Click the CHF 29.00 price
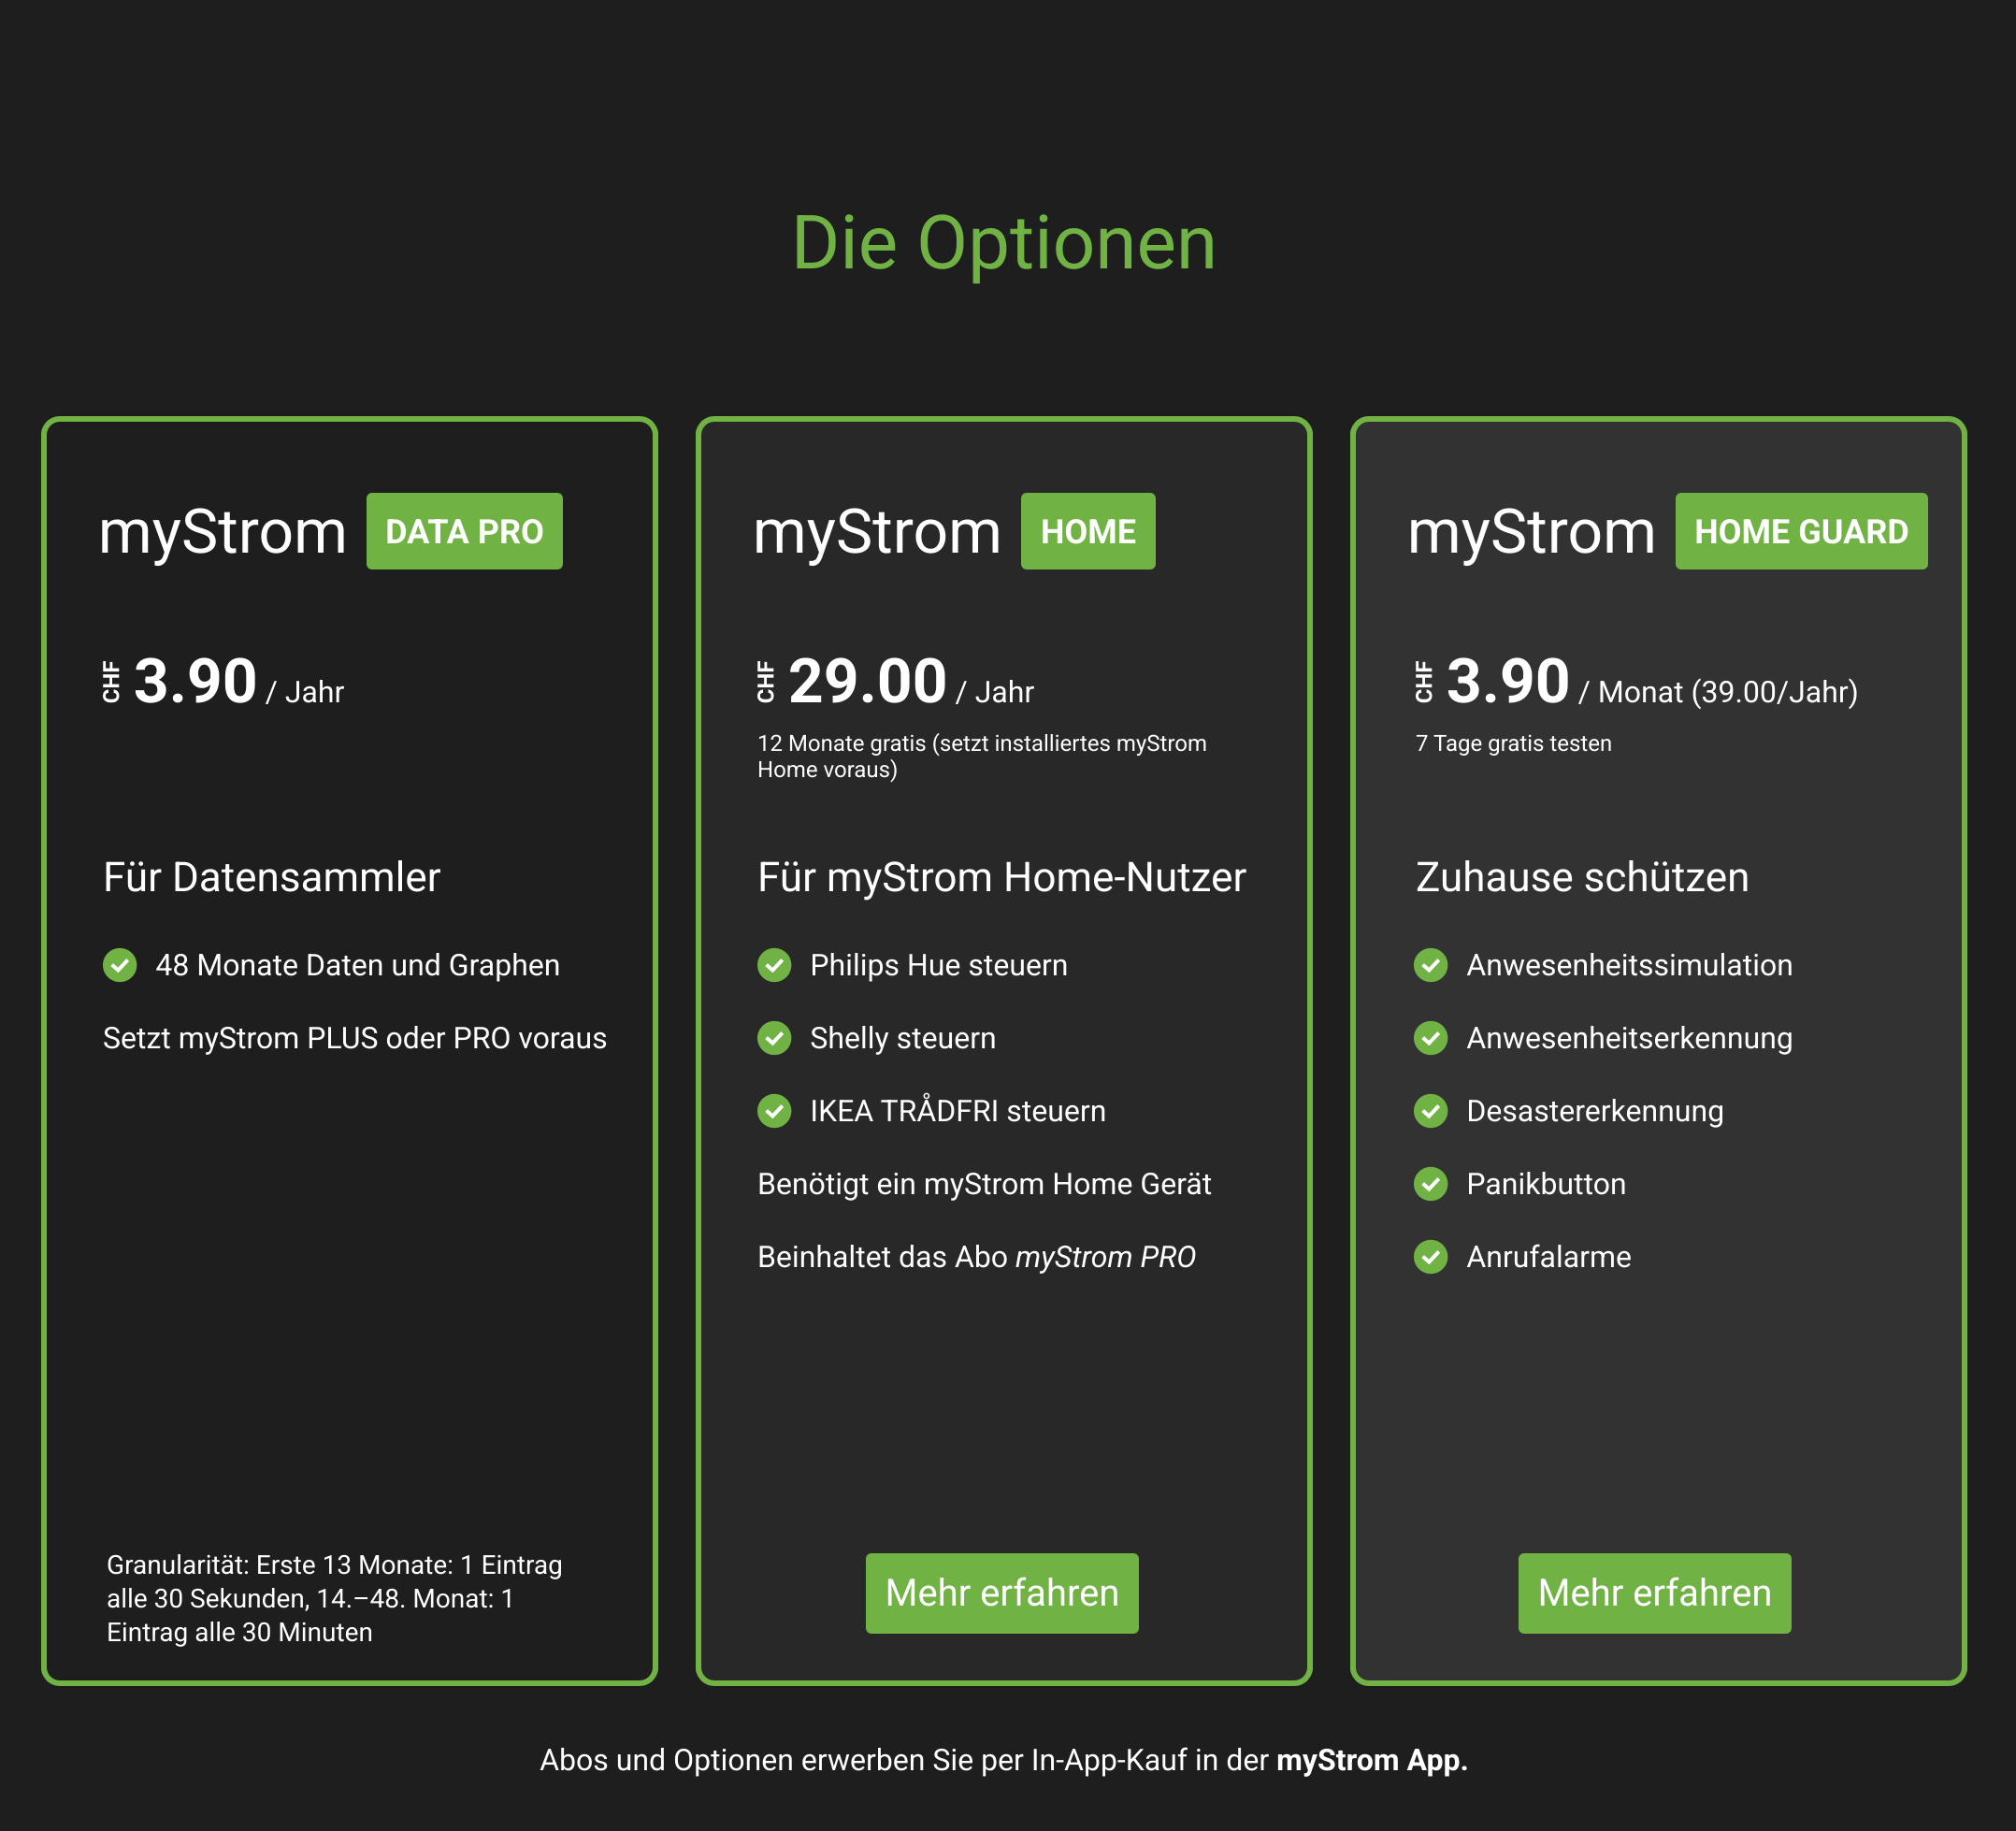Screen dimensions: 2016x1831 tap(866, 682)
